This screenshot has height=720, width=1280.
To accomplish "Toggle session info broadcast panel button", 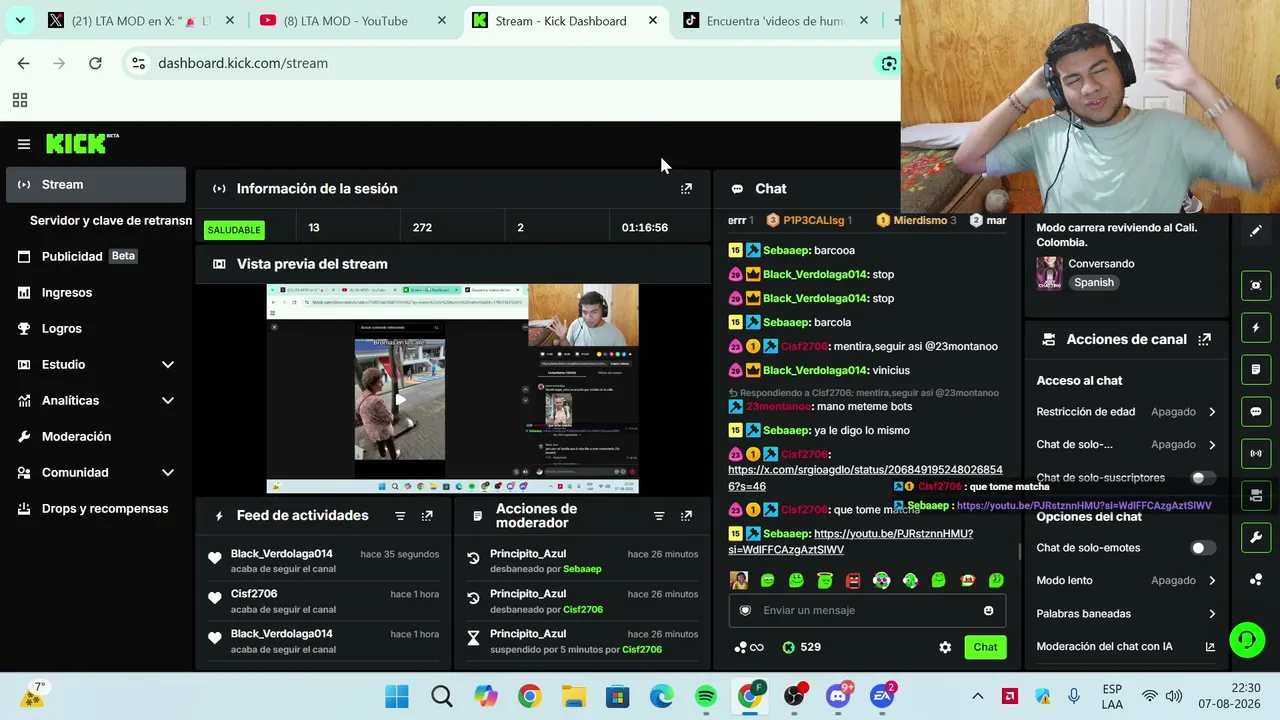I will coord(1256,453).
